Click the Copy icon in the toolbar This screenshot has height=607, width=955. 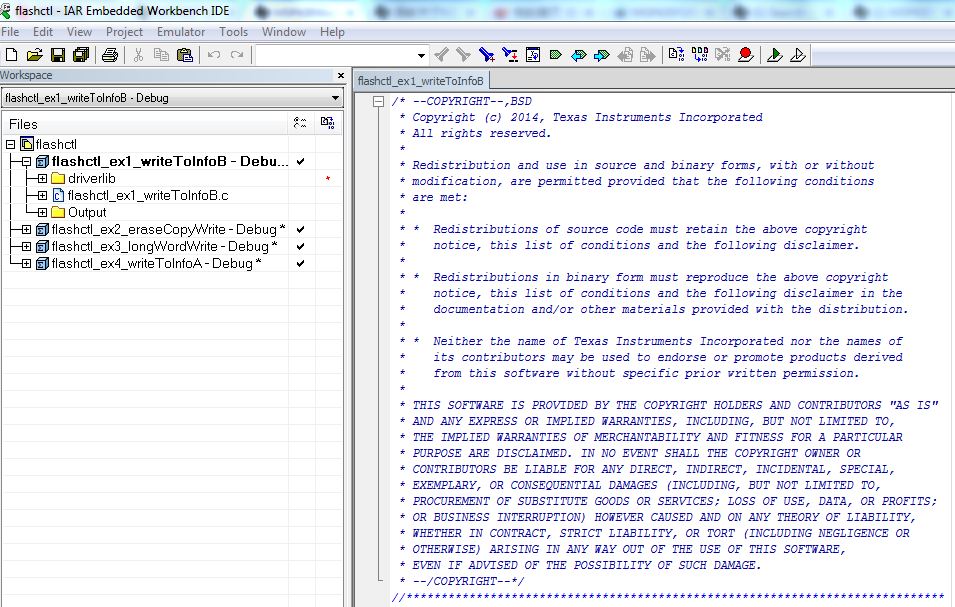161,55
